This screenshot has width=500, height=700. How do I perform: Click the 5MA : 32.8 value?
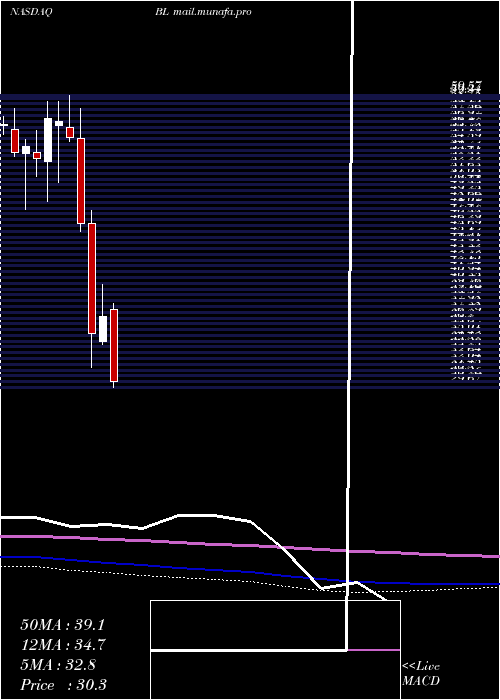click(58, 665)
